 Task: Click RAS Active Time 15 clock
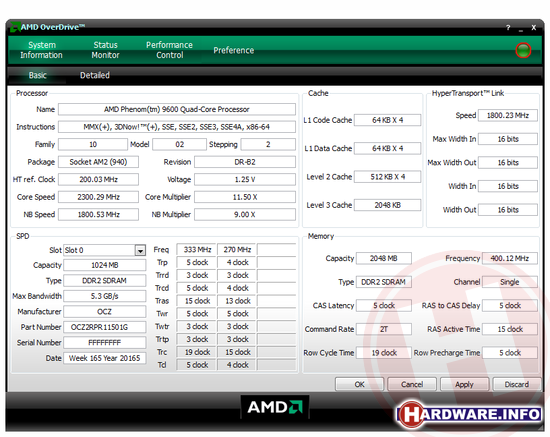pyautogui.click(x=510, y=329)
